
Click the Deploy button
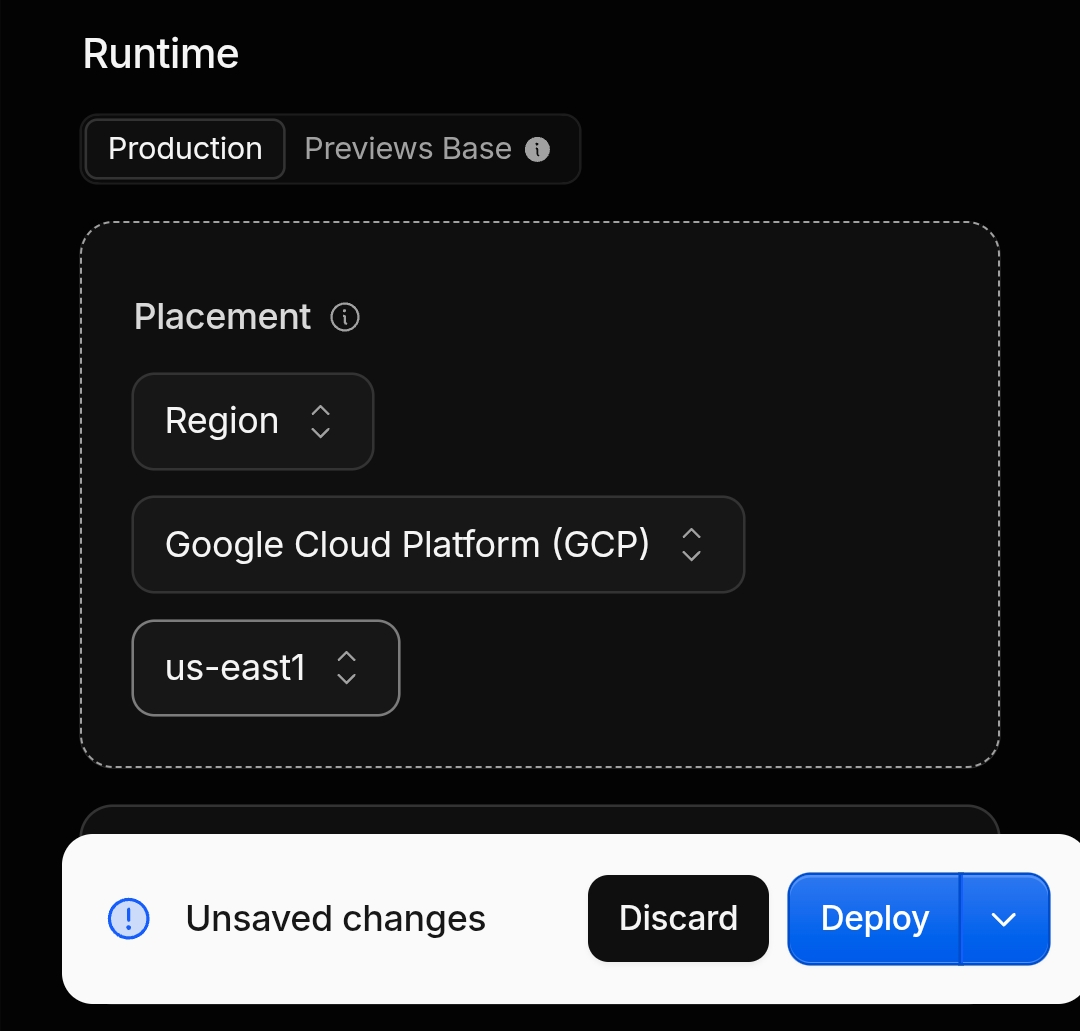(x=875, y=919)
